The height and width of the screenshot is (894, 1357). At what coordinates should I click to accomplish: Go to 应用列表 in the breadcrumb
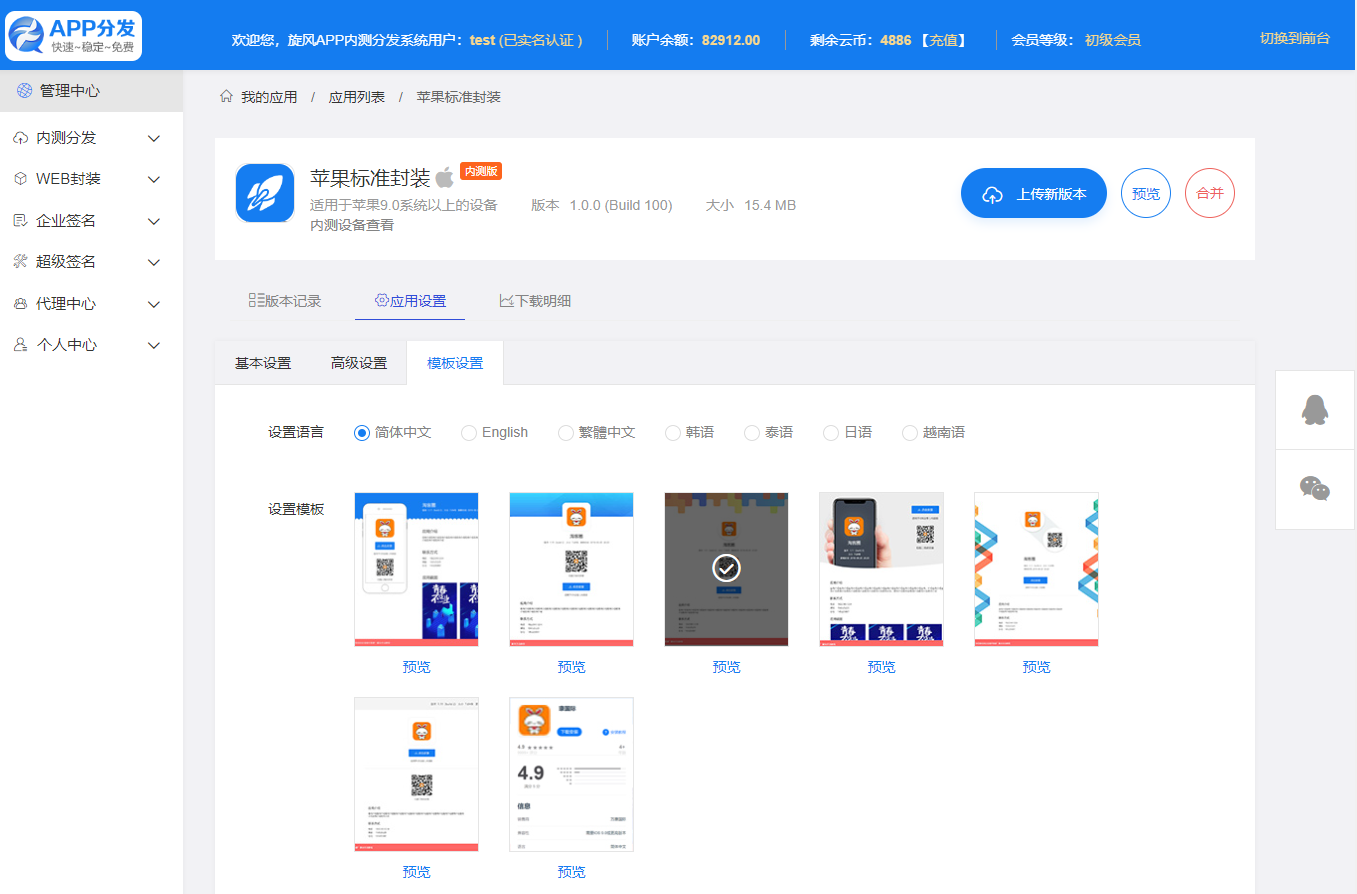[357, 97]
